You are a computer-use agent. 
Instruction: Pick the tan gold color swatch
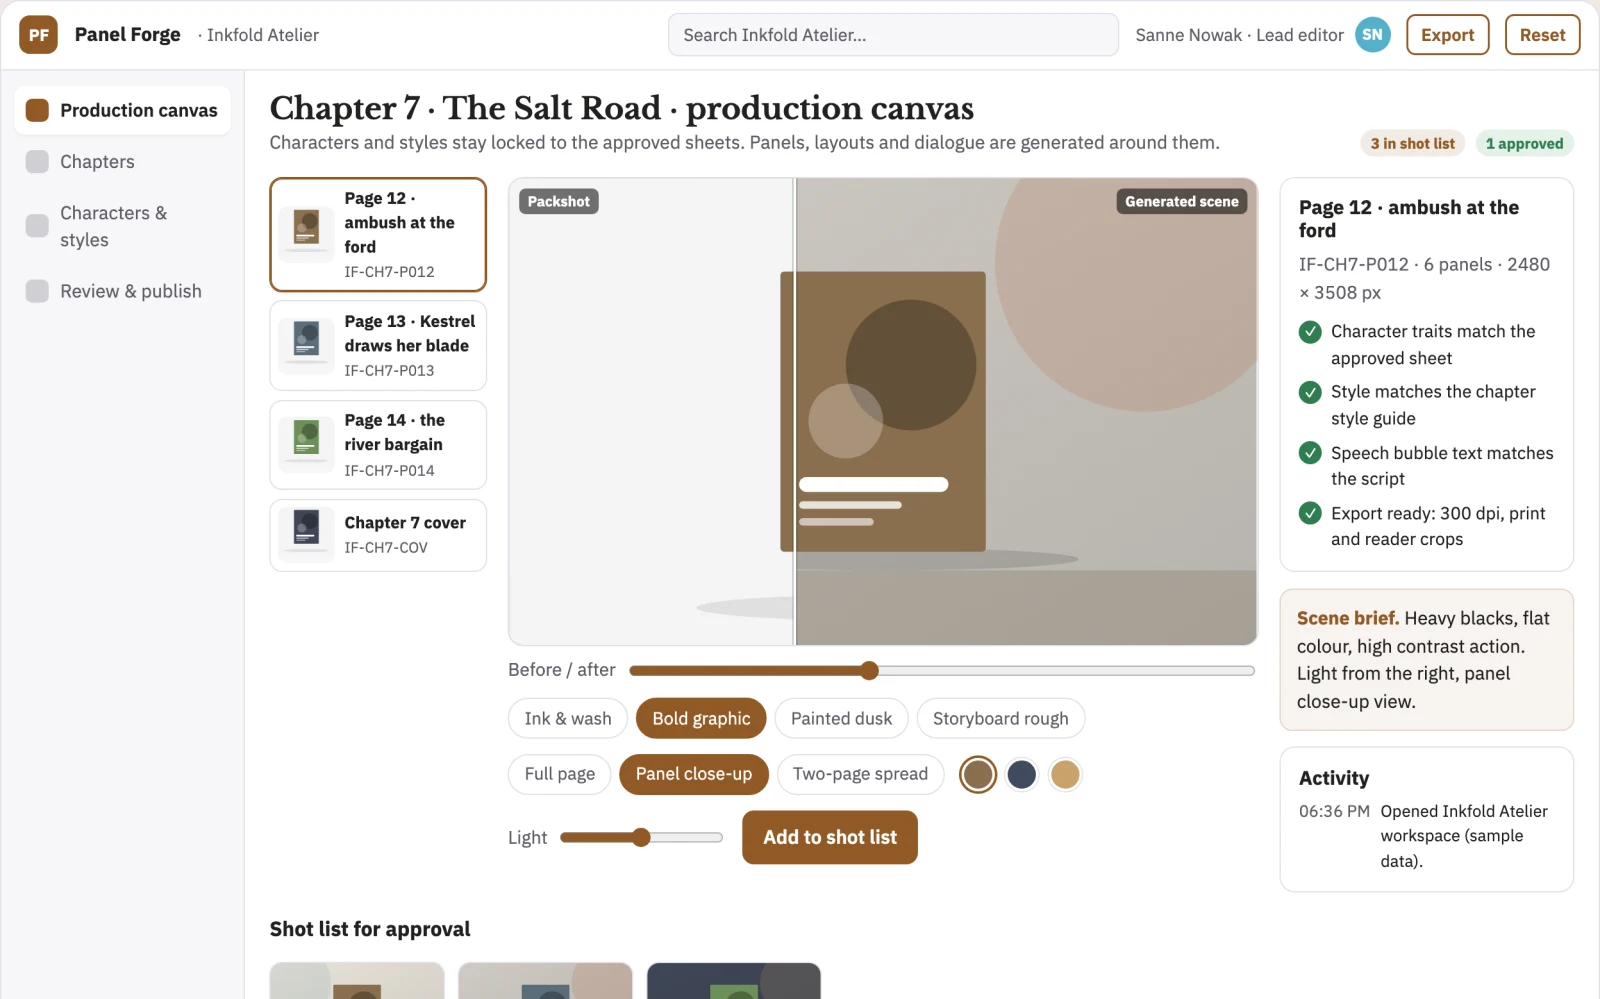point(1065,774)
